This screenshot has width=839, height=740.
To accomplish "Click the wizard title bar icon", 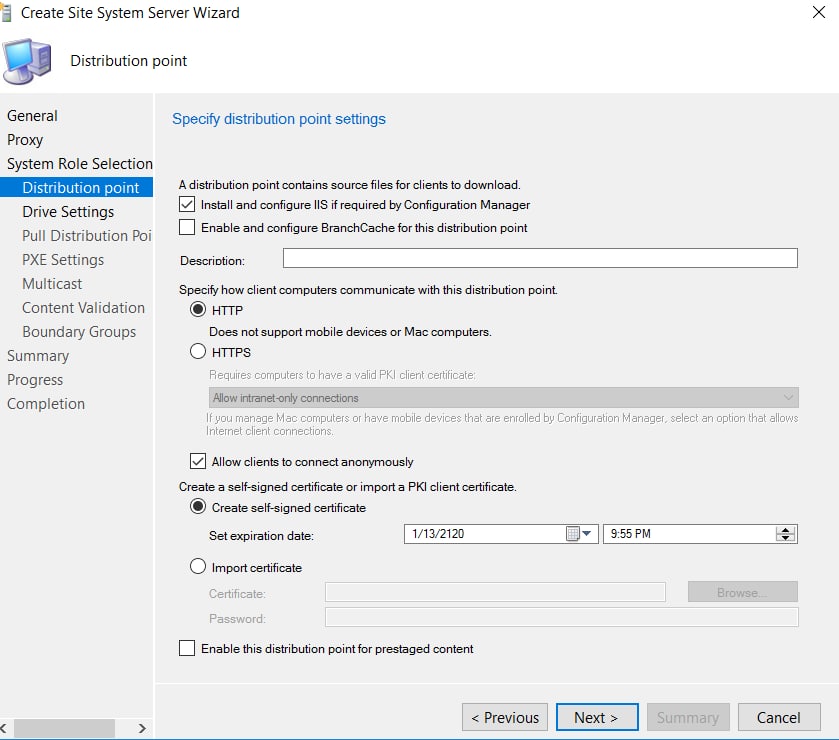I will click(6, 12).
